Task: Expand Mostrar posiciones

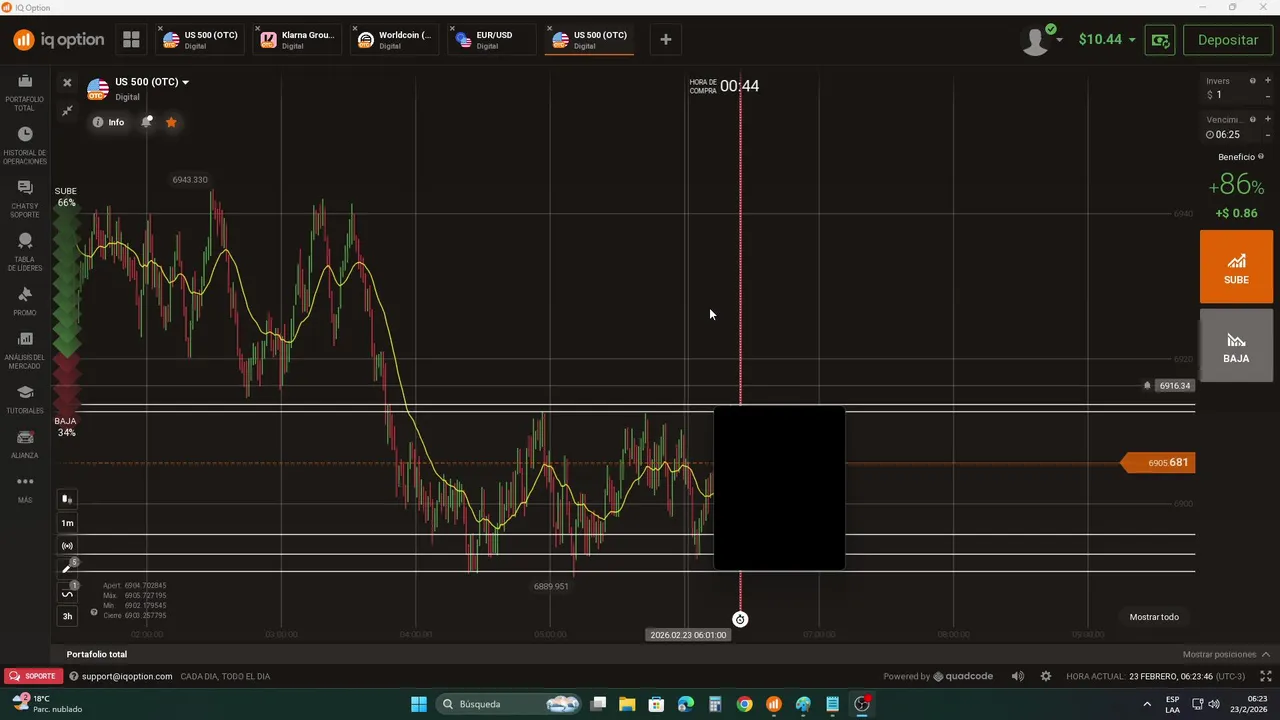Action: tap(1226, 654)
